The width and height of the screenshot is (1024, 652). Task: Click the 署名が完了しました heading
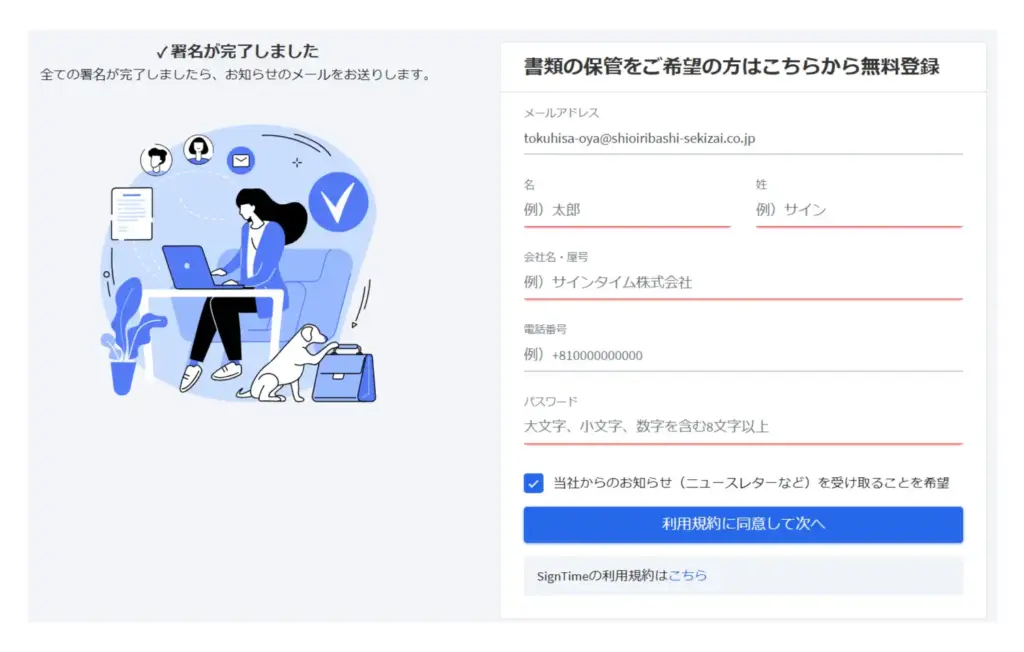coord(238,51)
